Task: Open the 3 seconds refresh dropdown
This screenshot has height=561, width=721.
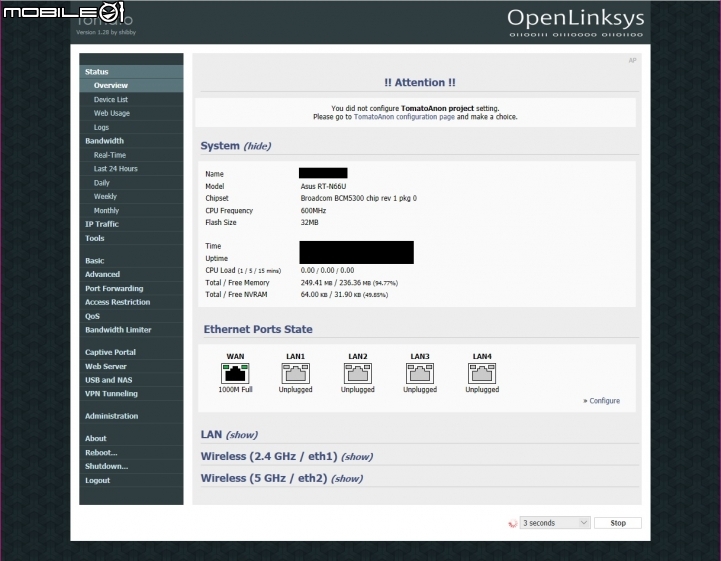Action: point(555,523)
